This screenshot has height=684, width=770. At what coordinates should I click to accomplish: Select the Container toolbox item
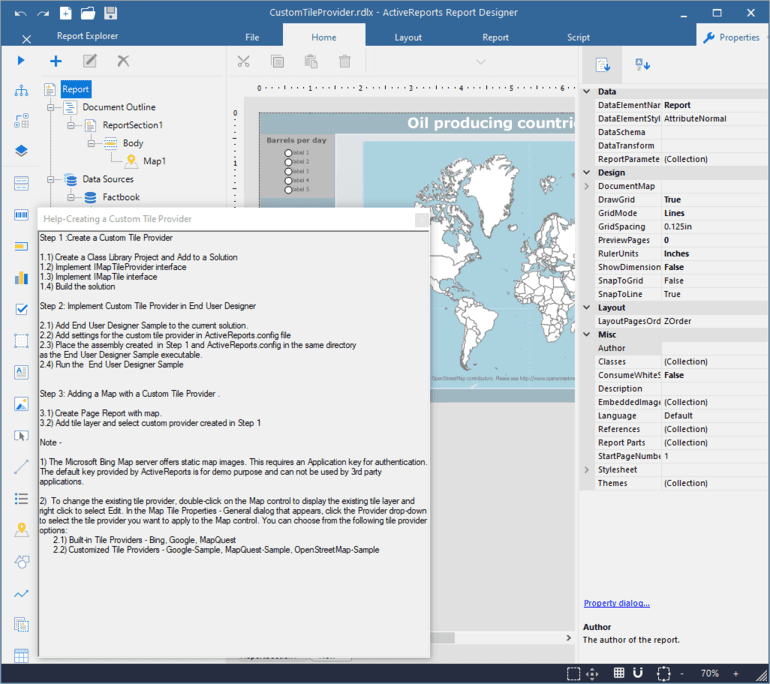21,340
